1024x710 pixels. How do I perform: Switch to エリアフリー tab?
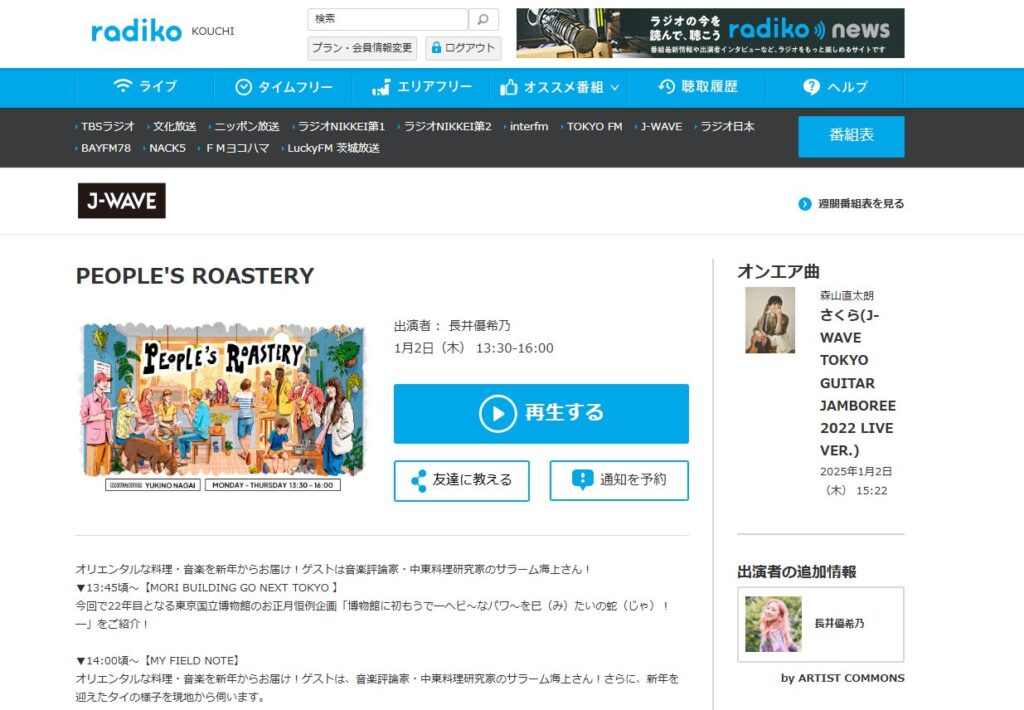point(421,87)
